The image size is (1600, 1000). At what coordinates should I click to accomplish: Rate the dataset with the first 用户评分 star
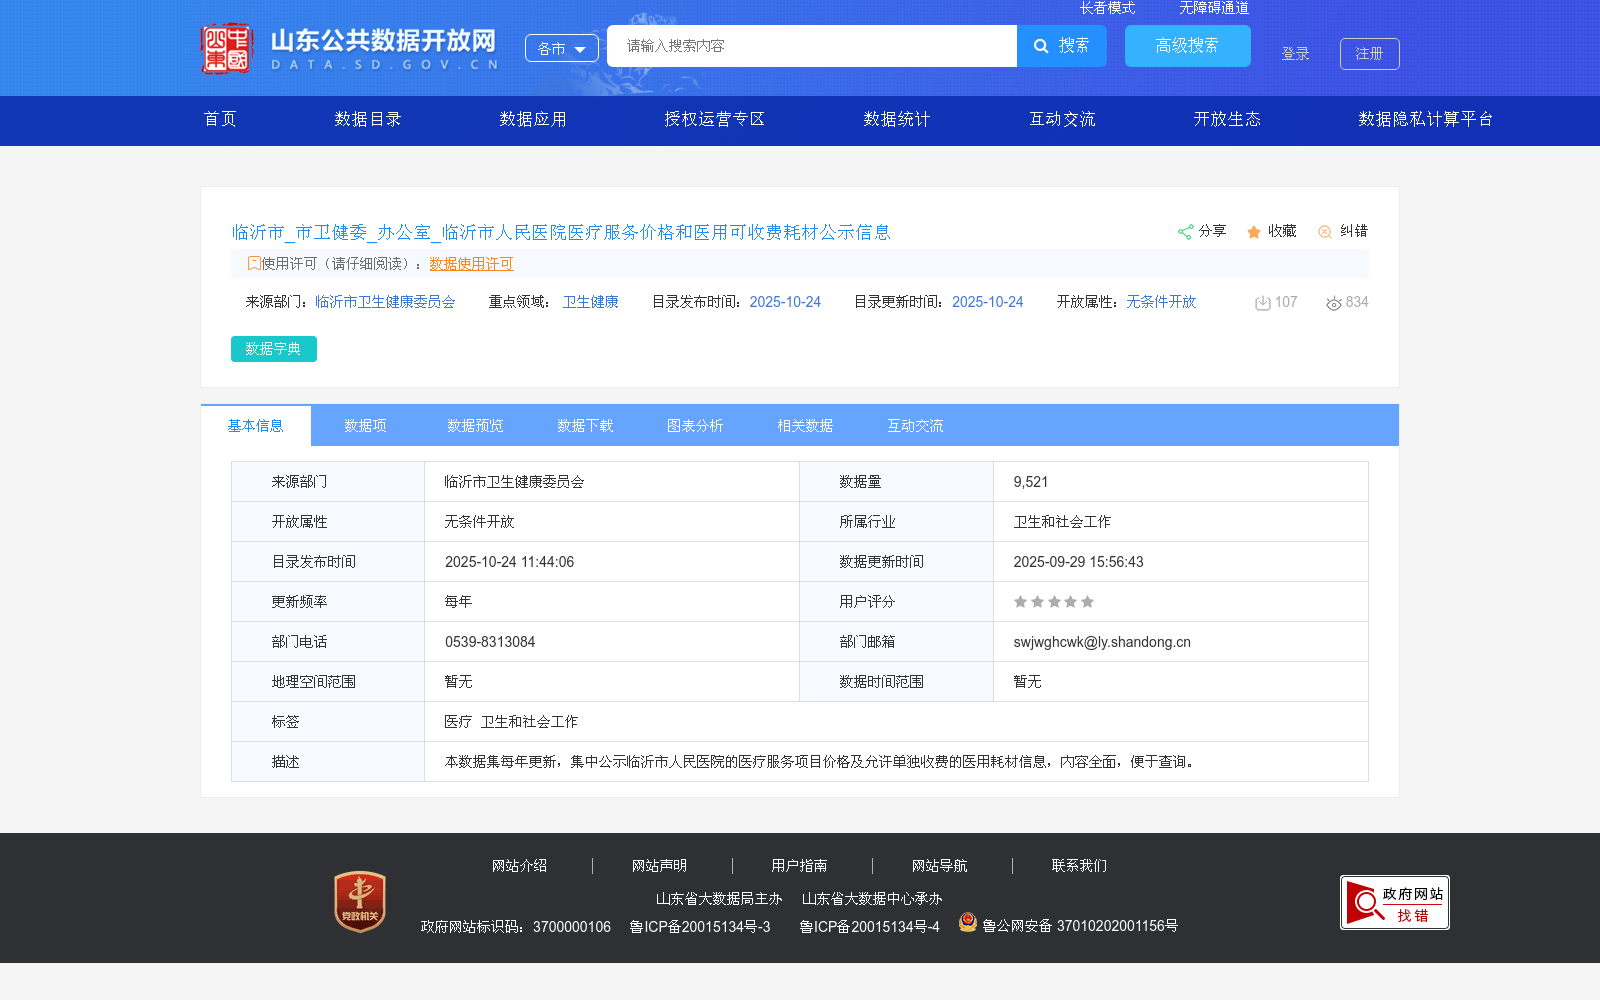pos(1020,601)
